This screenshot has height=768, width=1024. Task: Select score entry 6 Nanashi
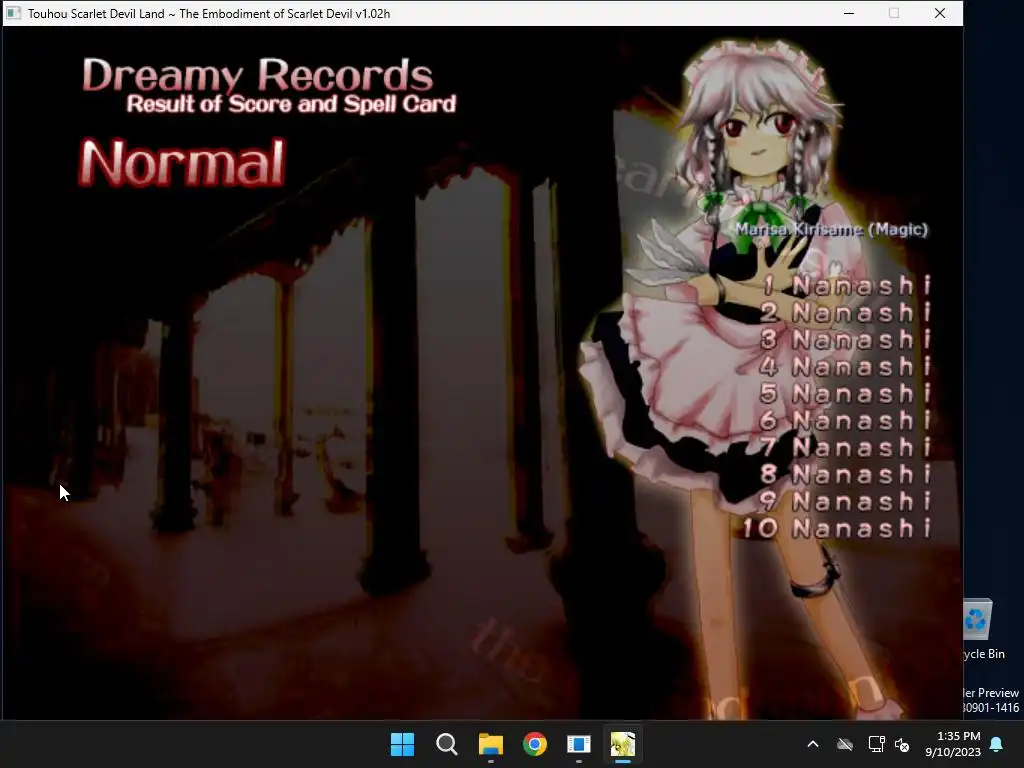tap(846, 421)
